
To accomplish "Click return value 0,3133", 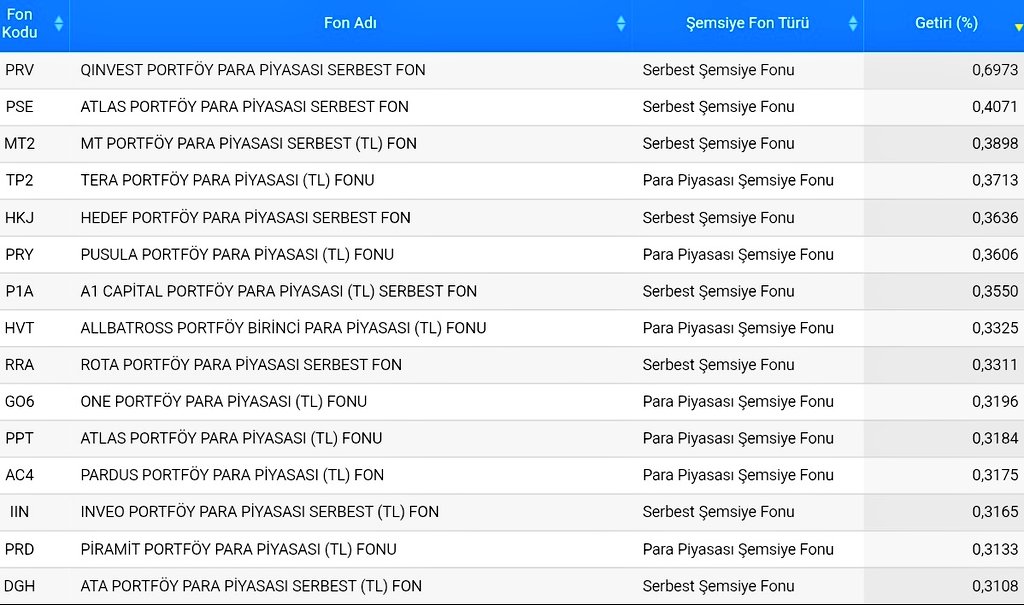I will pos(995,549).
